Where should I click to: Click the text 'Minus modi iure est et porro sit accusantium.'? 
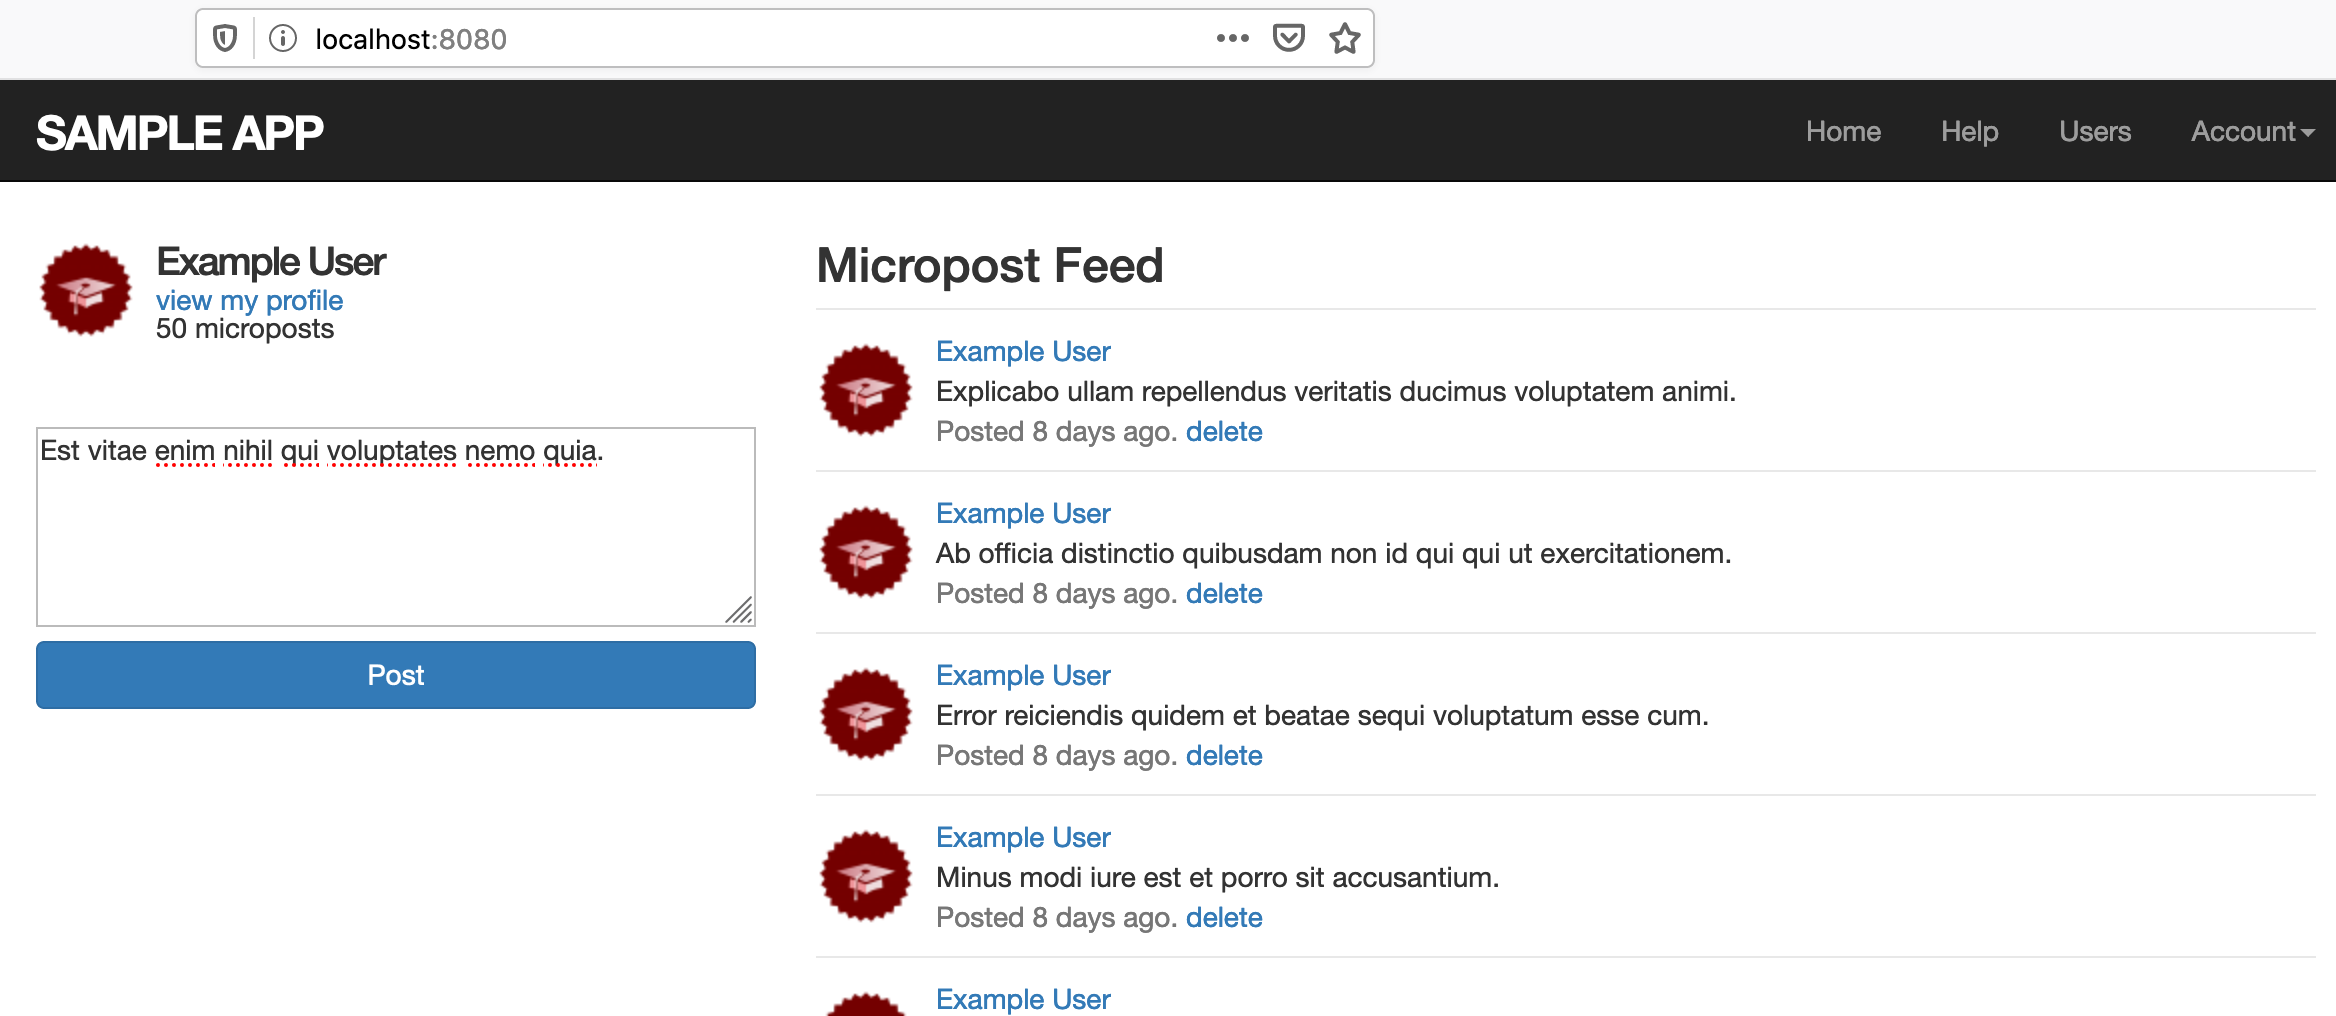(x=1218, y=877)
